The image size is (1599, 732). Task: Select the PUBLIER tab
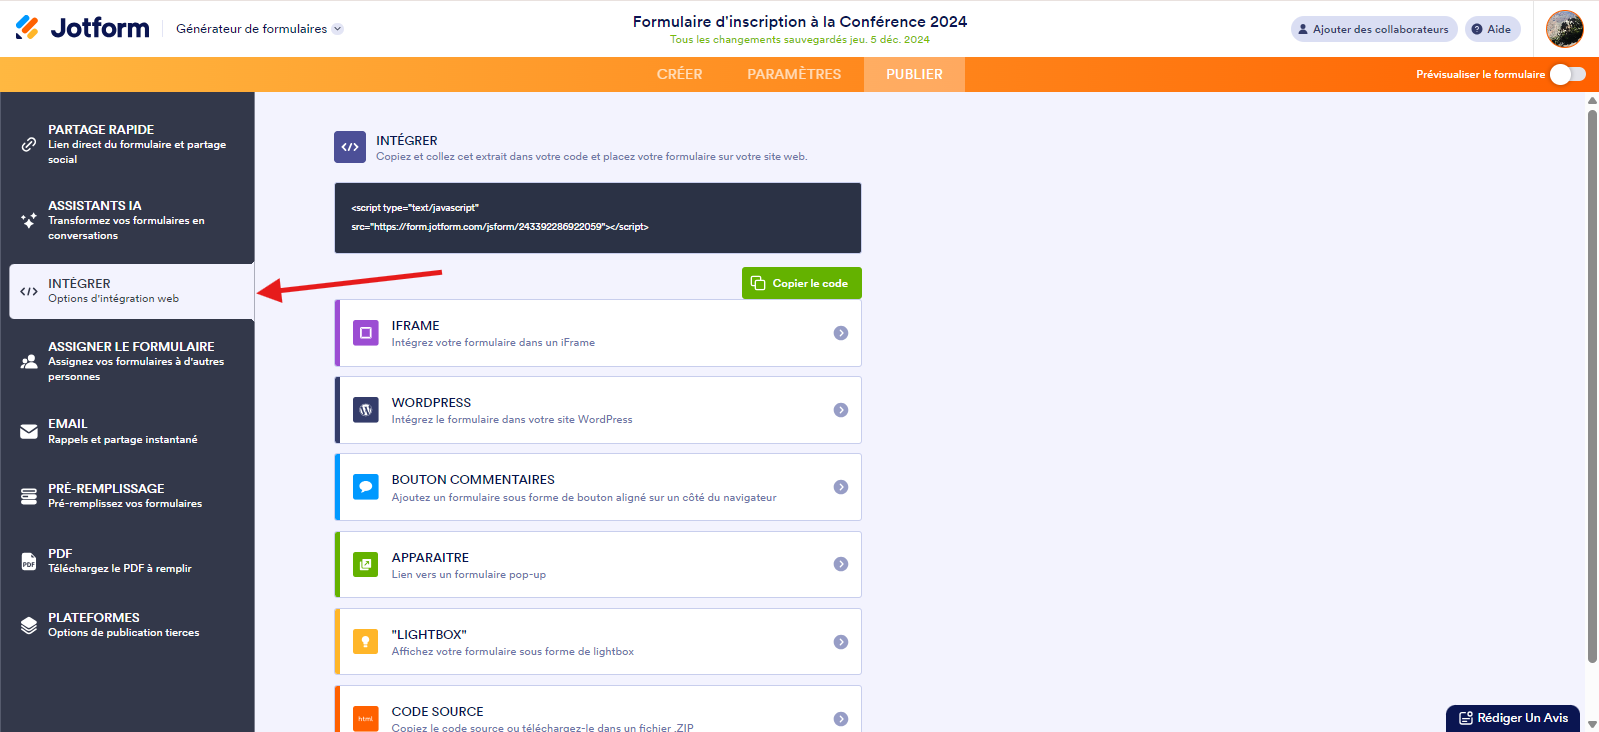coord(914,74)
